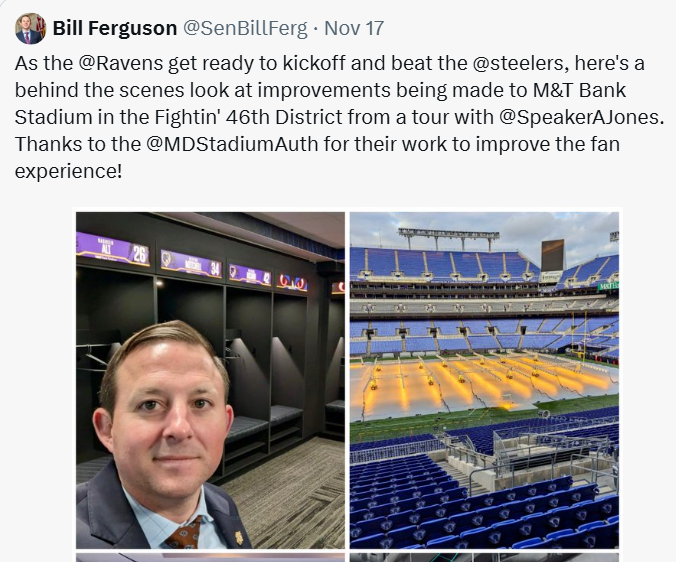The height and width of the screenshot is (562, 676).
Task: Click the word "experience!" in tweet text
Action: coord(69,171)
